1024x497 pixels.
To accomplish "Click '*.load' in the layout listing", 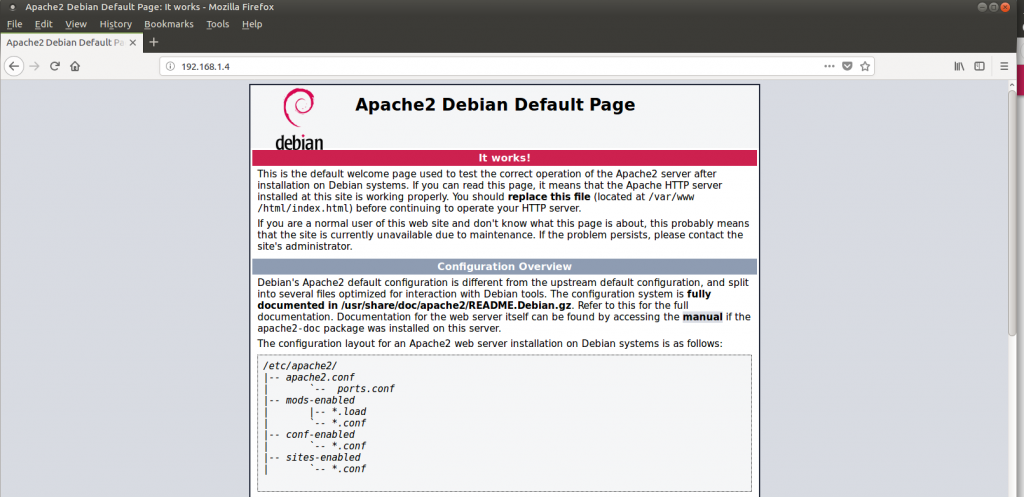I will [x=349, y=412].
